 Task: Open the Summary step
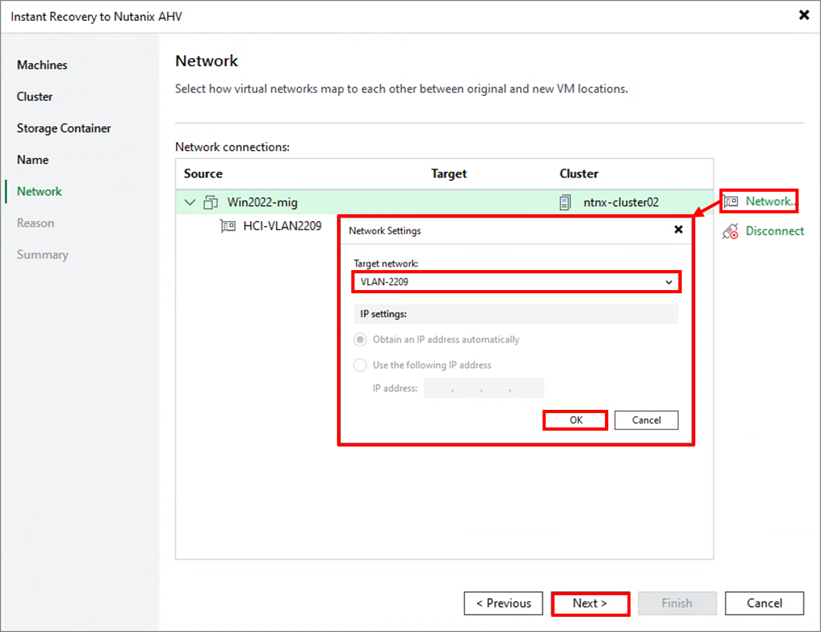pyautogui.click(x=42, y=255)
